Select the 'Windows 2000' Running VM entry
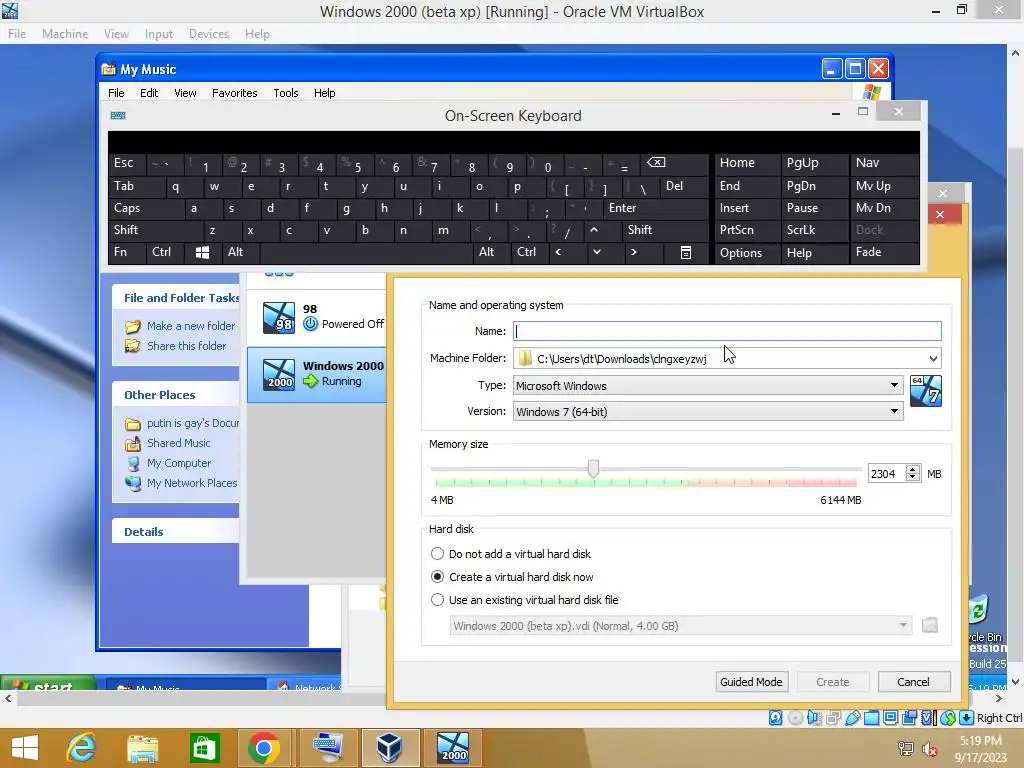 317,374
